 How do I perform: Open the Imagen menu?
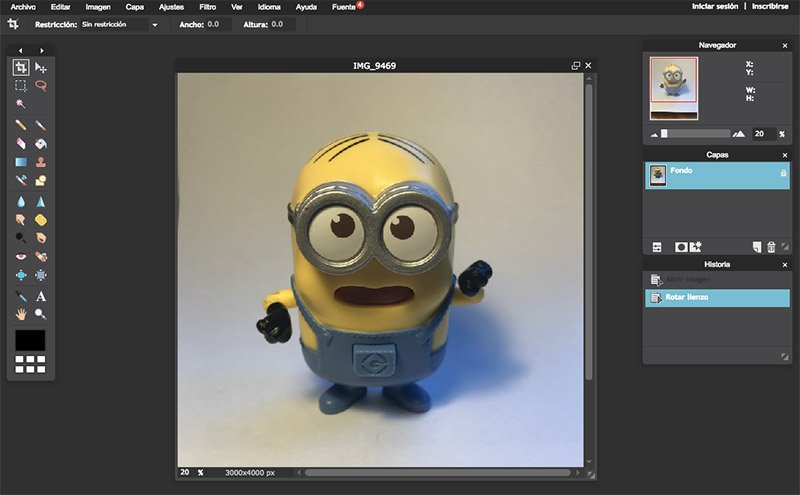click(x=98, y=7)
